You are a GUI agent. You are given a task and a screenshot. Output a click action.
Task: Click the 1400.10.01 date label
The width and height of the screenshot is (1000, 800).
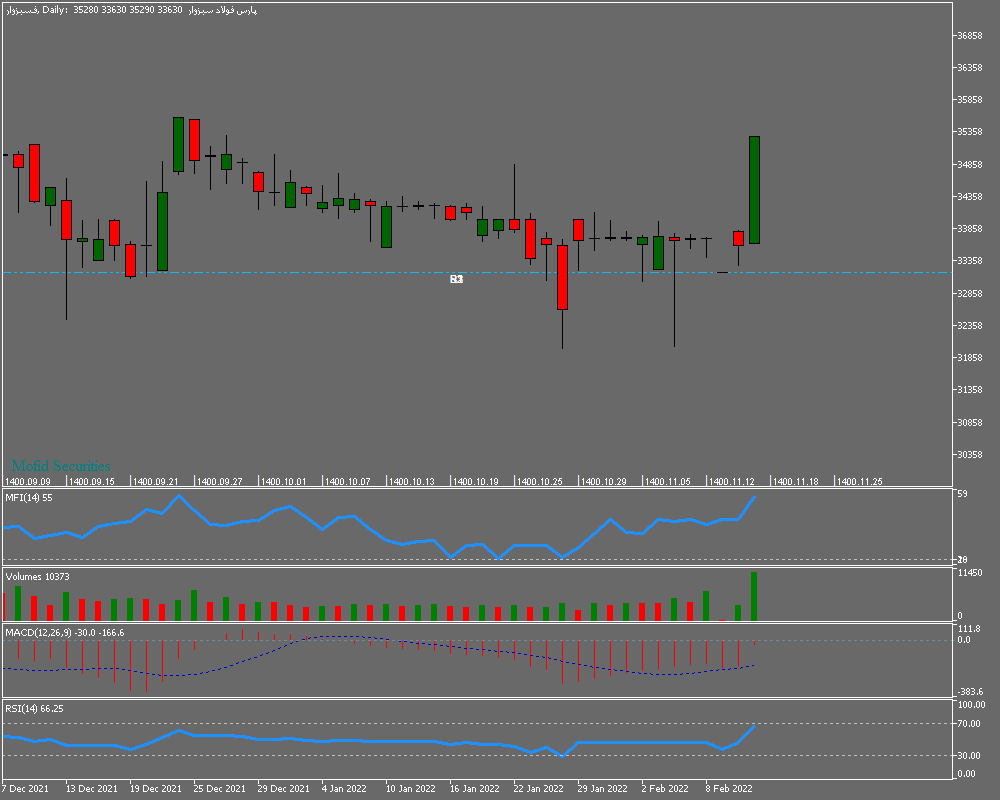coord(284,482)
